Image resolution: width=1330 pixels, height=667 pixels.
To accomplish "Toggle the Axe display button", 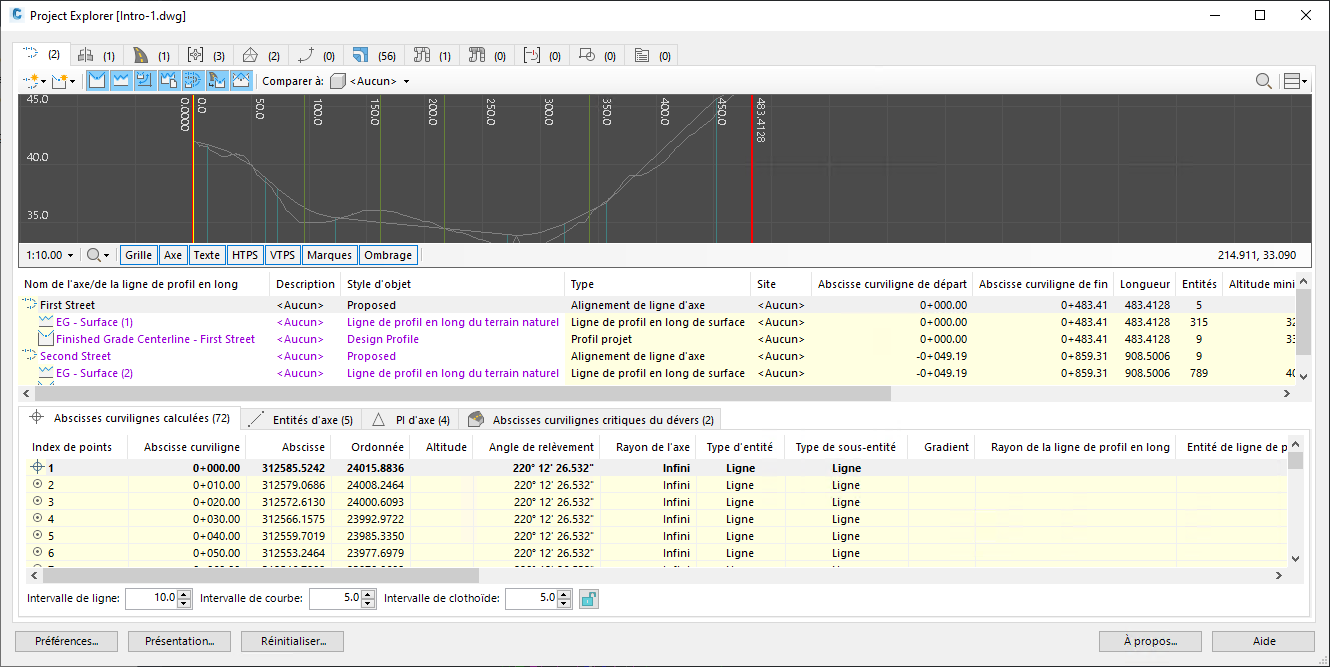I will tap(173, 255).
